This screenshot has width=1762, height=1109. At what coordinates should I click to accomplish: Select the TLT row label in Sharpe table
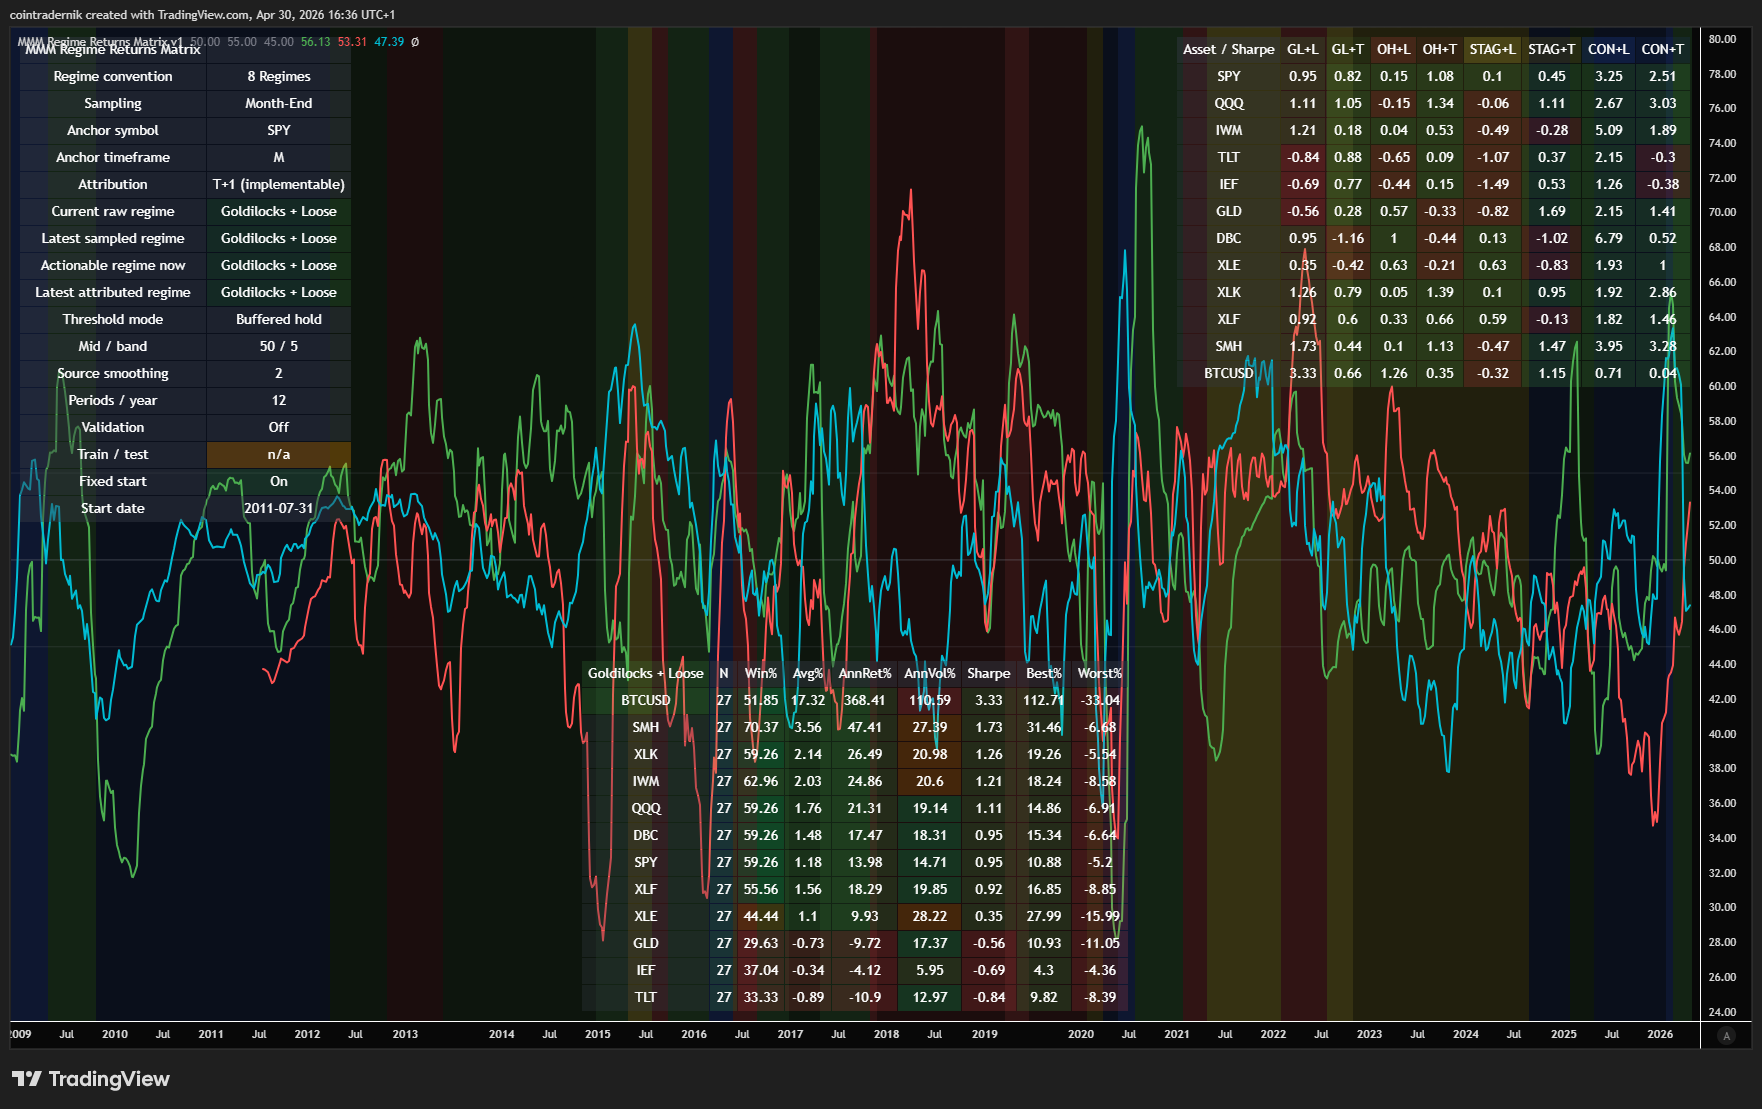pos(1229,158)
